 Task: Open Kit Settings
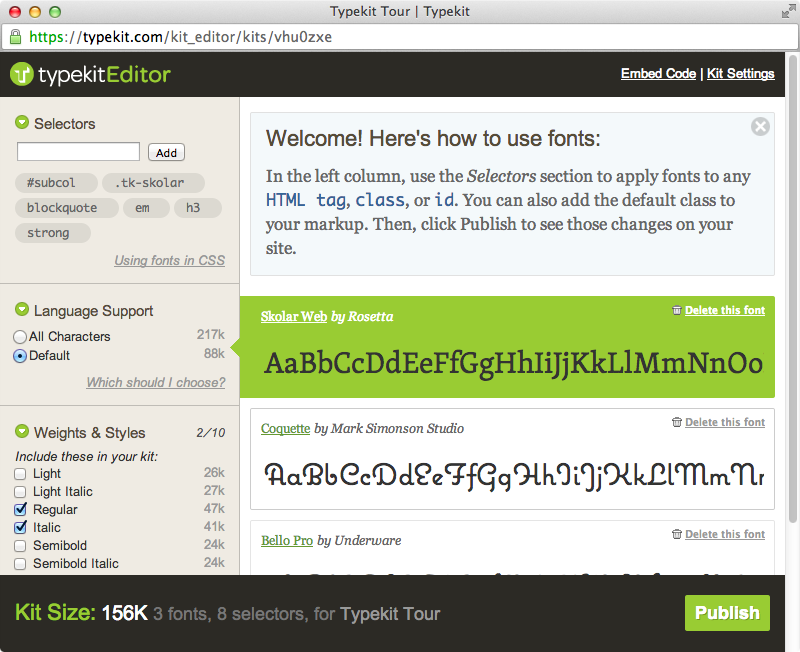[741, 74]
